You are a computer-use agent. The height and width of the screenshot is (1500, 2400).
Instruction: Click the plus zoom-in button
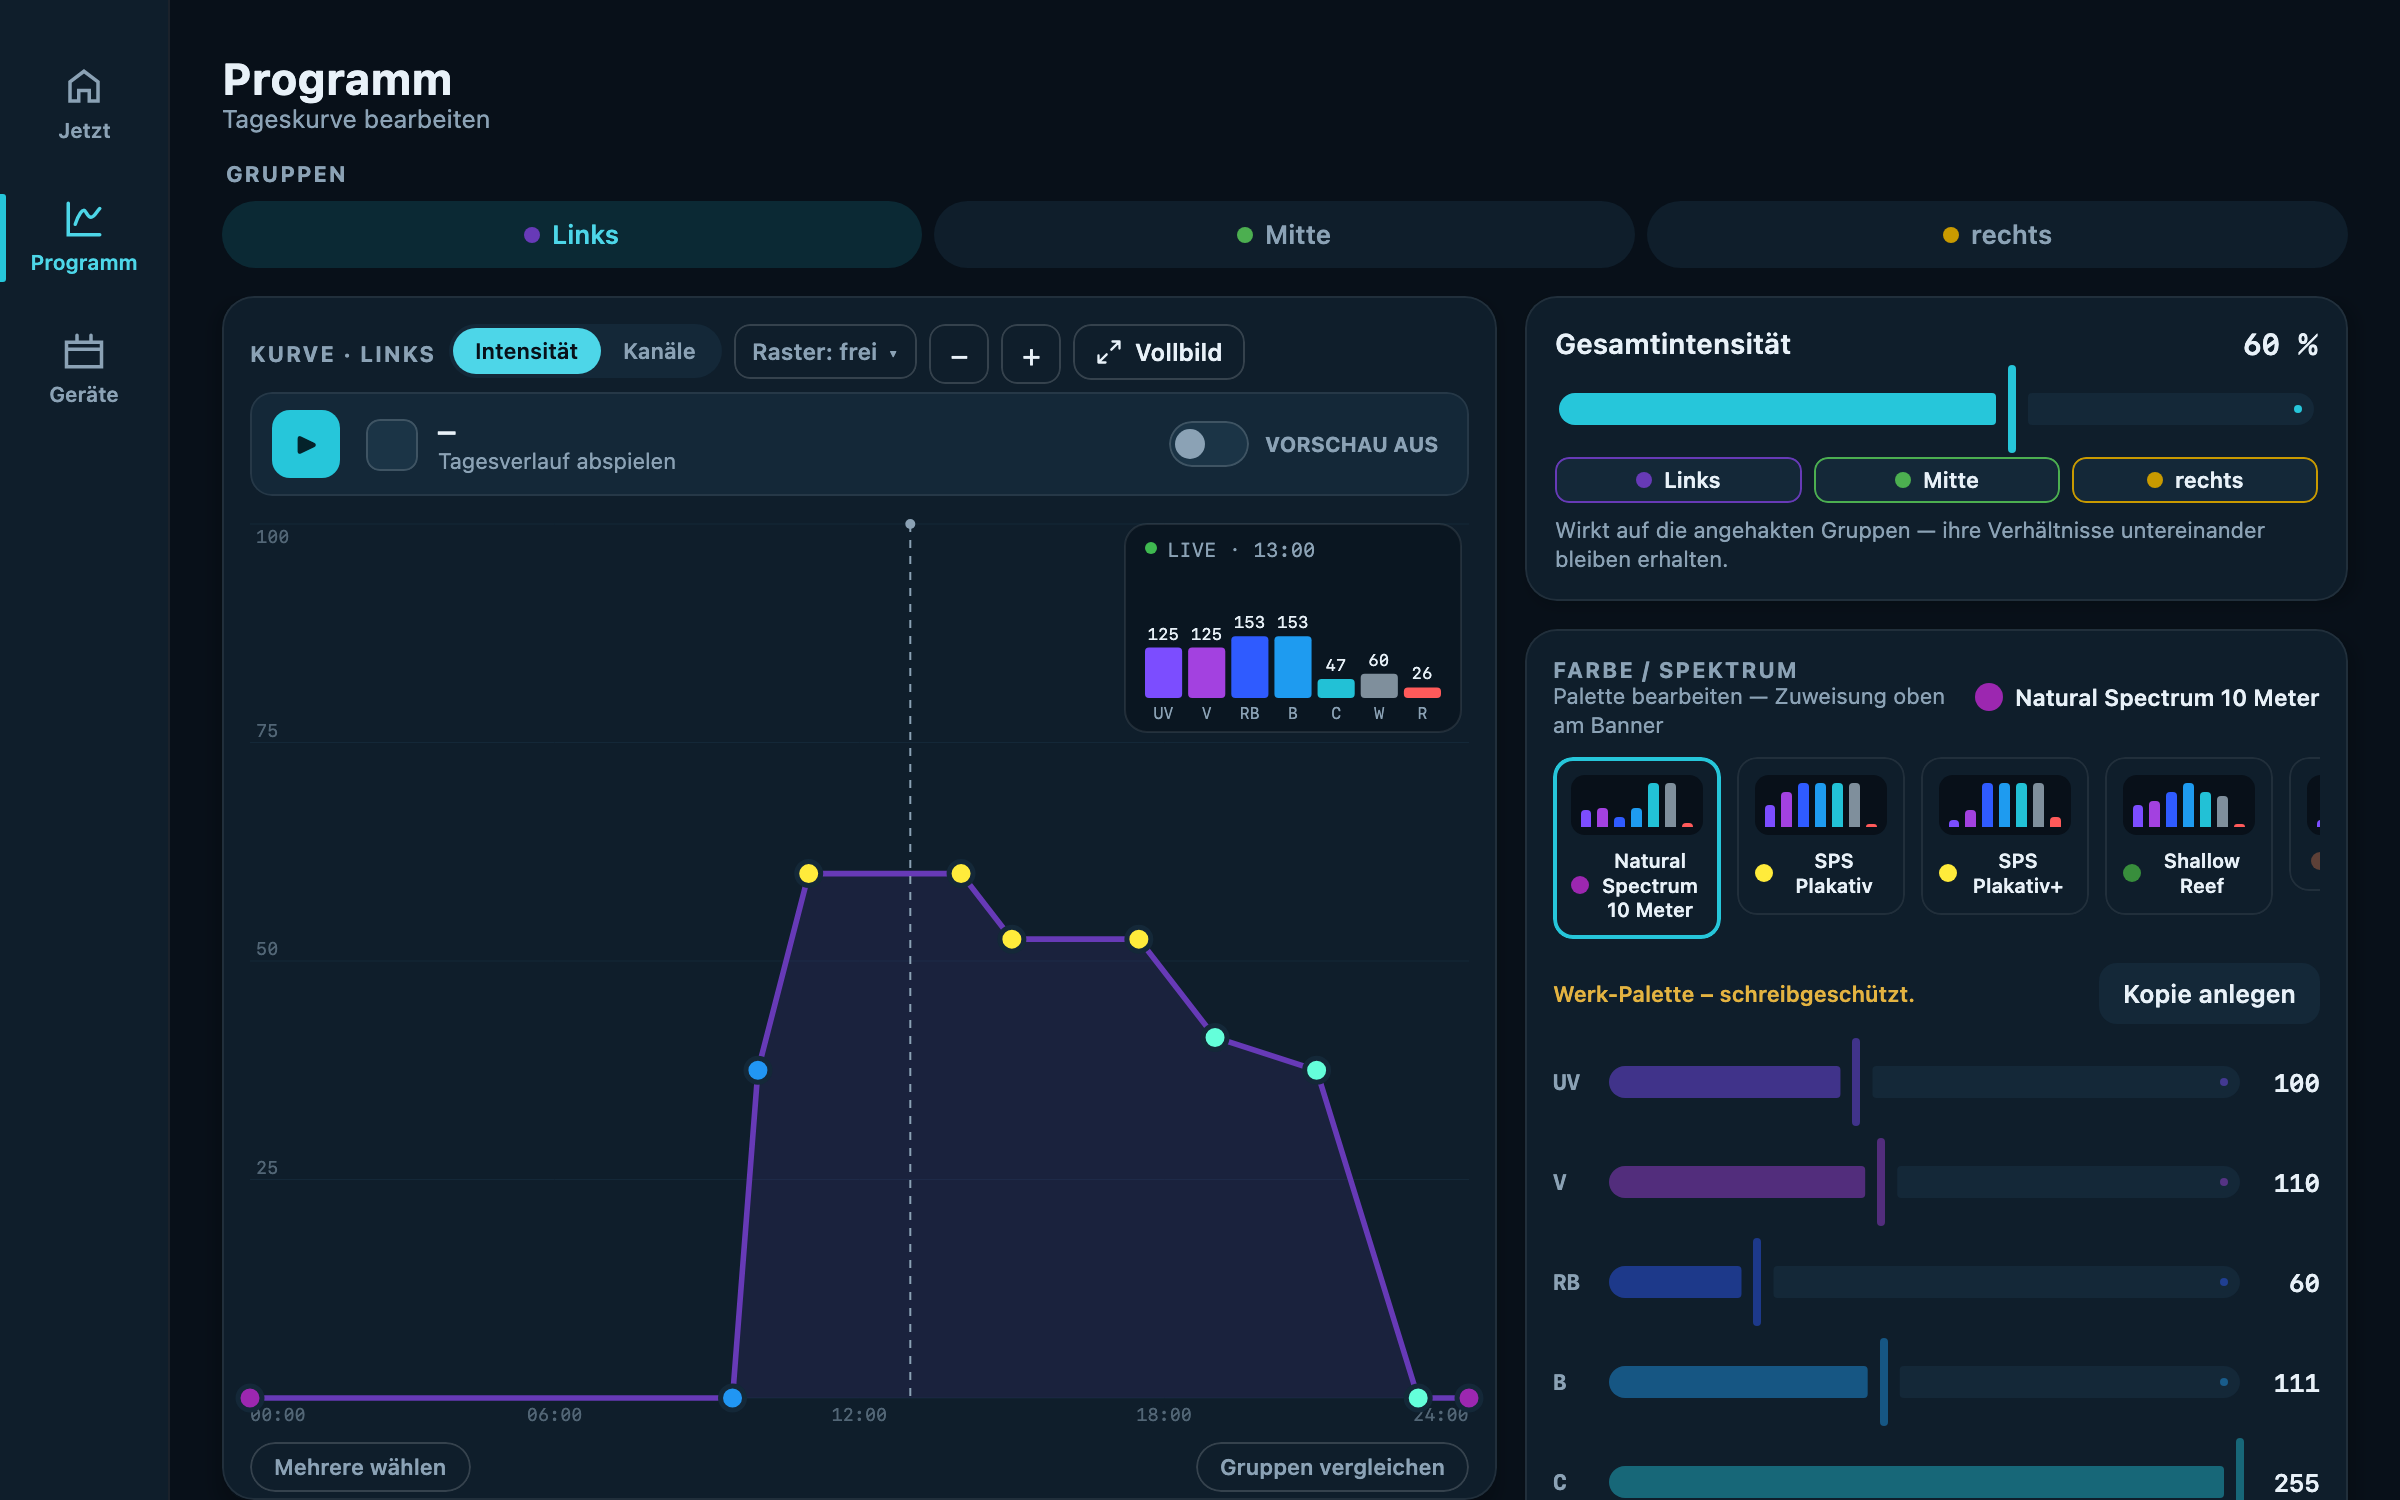click(1031, 353)
